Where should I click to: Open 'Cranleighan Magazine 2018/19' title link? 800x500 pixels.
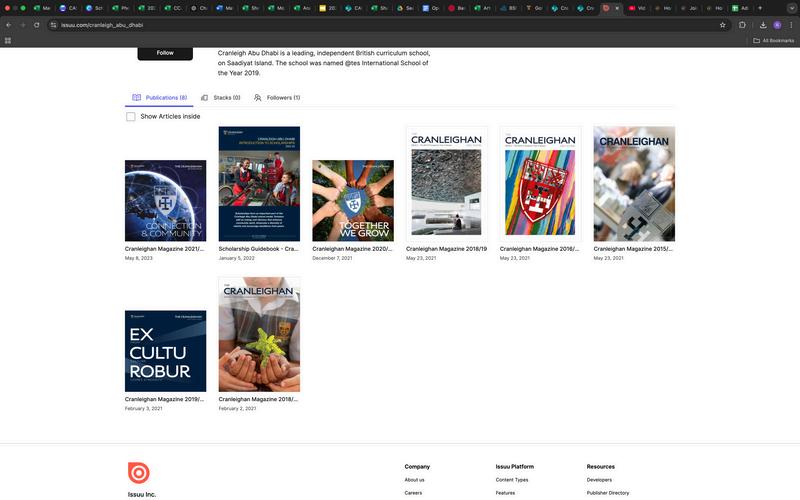(x=446, y=249)
